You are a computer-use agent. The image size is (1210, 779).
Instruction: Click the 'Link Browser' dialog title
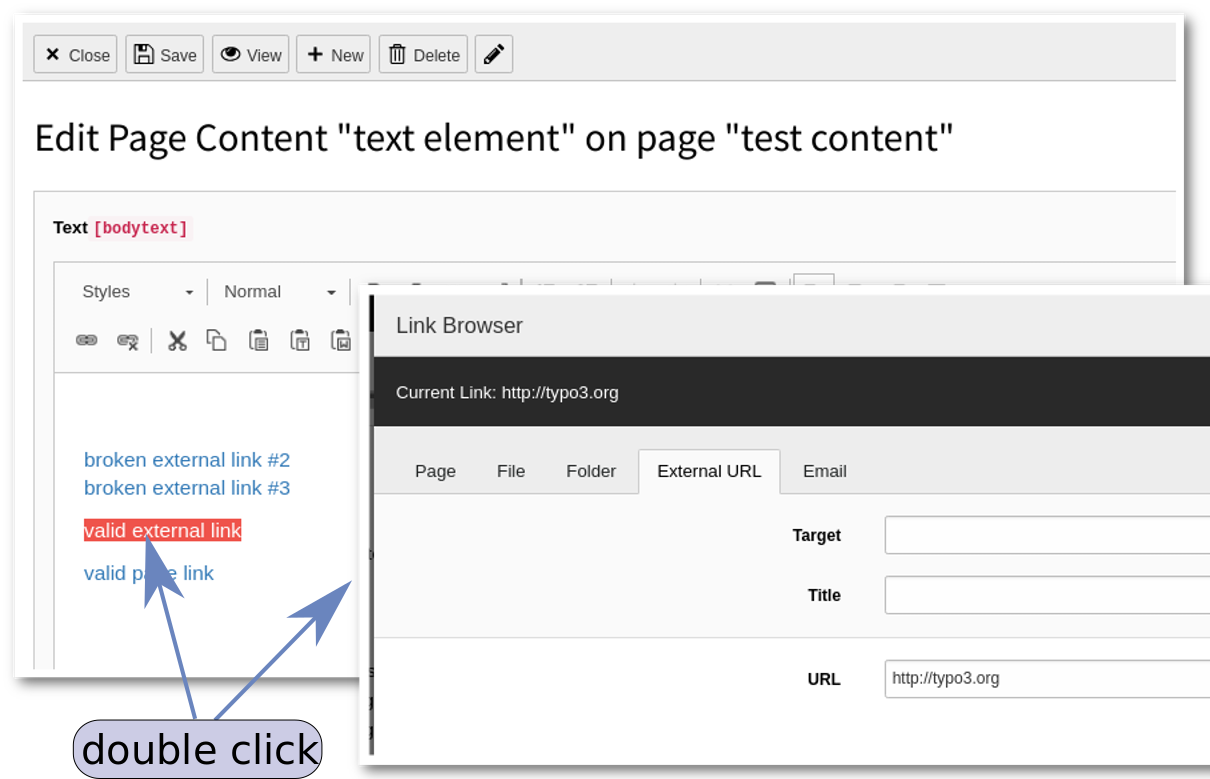pyautogui.click(x=459, y=325)
